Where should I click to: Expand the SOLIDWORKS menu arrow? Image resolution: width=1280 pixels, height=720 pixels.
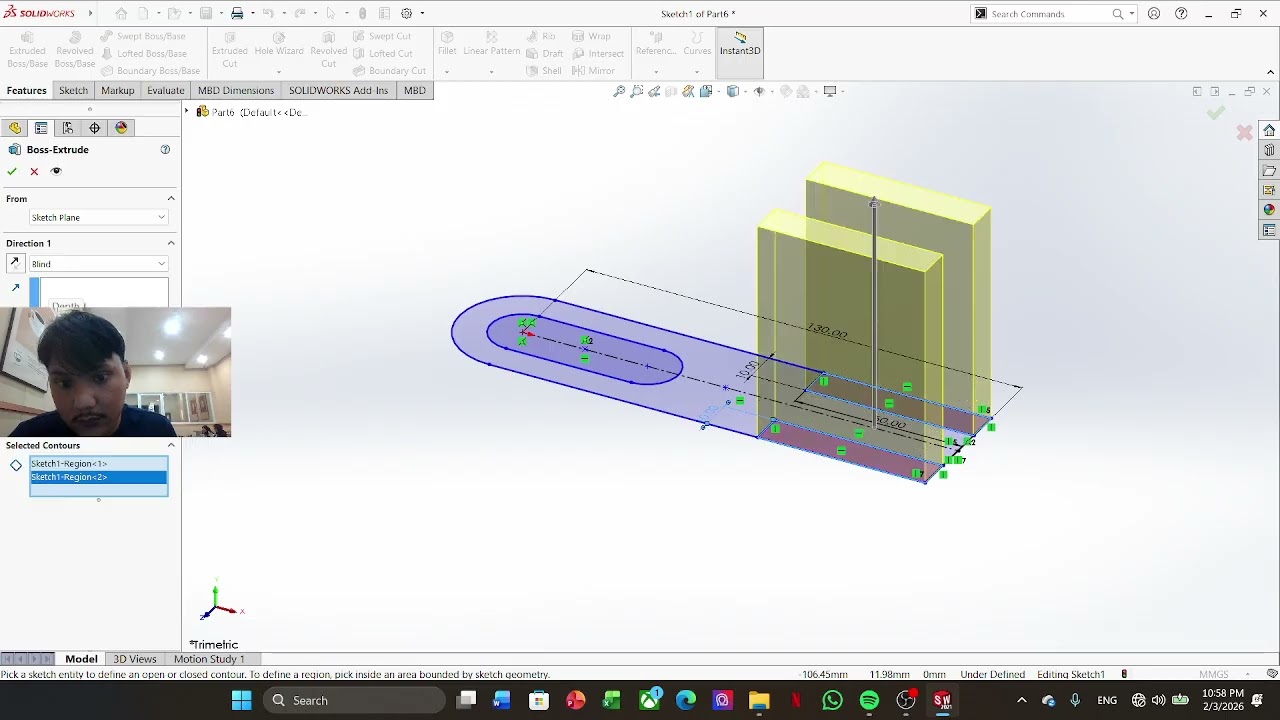pos(90,14)
